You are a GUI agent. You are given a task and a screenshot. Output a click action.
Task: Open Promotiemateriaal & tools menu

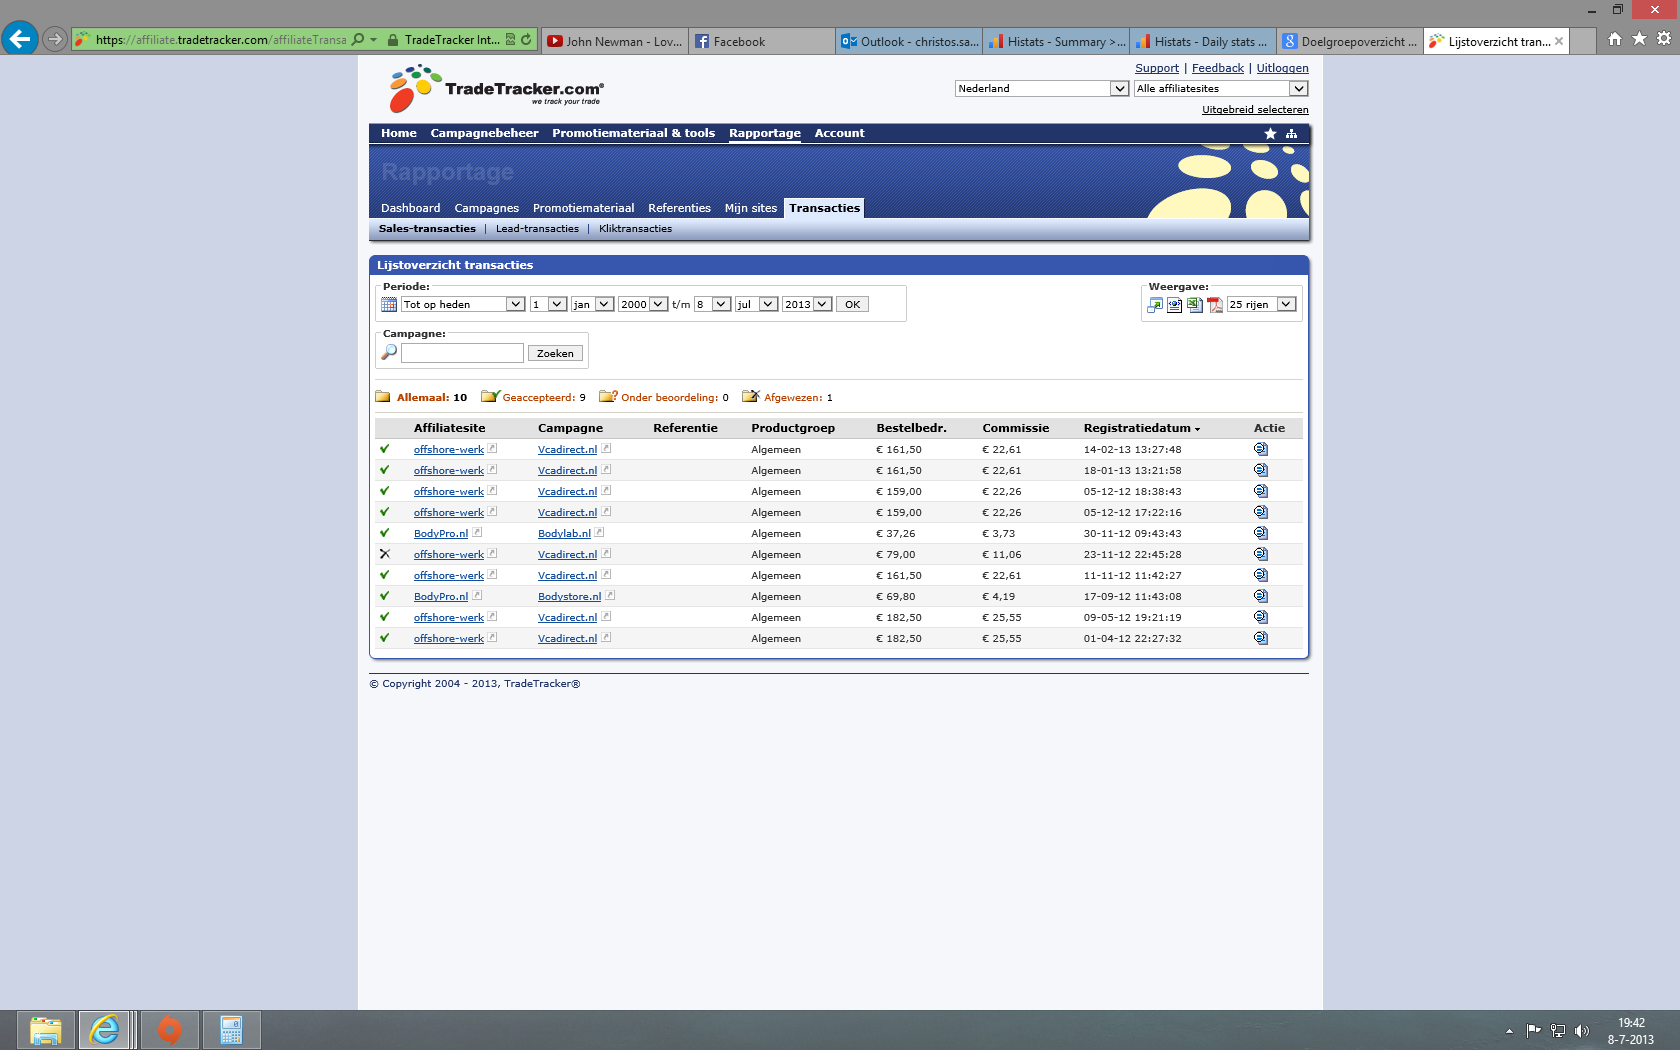pos(633,133)
